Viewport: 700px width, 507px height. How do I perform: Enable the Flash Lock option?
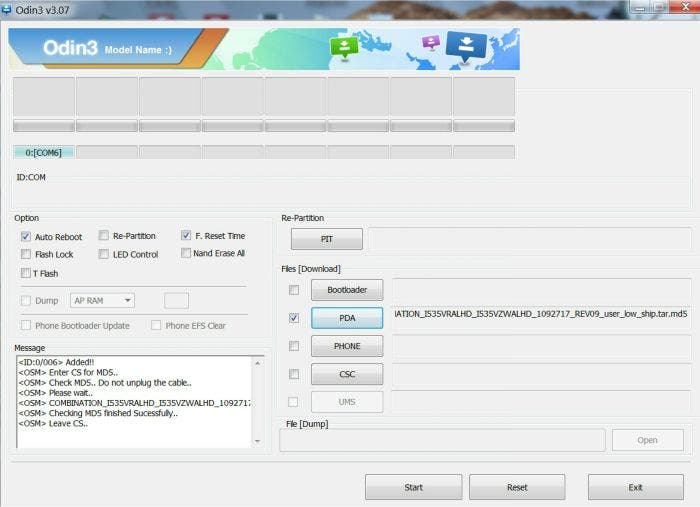tap(26, 254)
